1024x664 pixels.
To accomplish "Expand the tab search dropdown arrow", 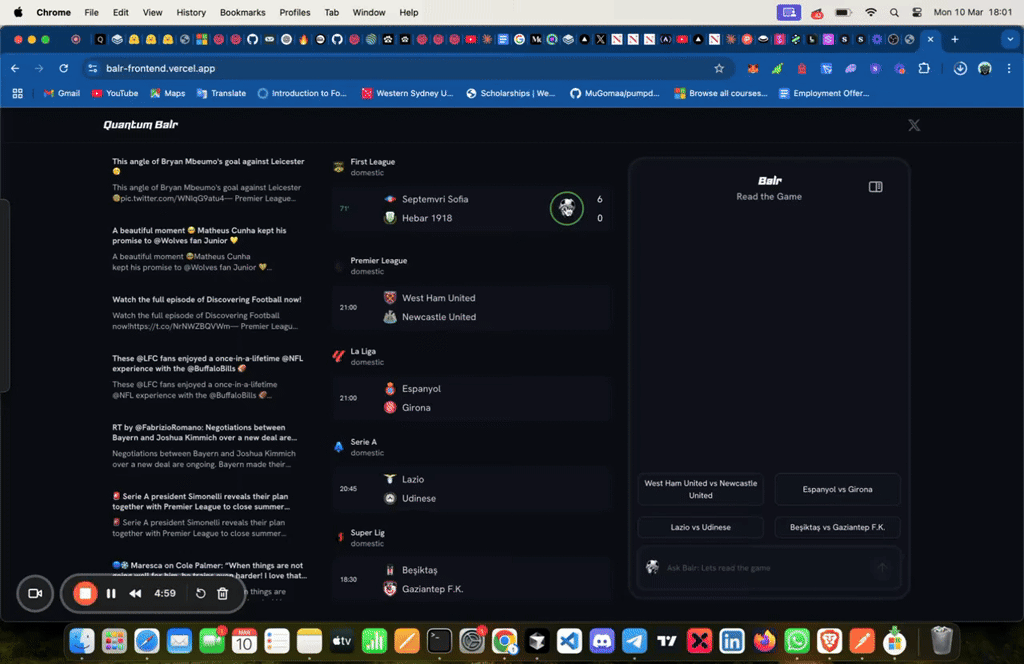I will click(1010, 39).
